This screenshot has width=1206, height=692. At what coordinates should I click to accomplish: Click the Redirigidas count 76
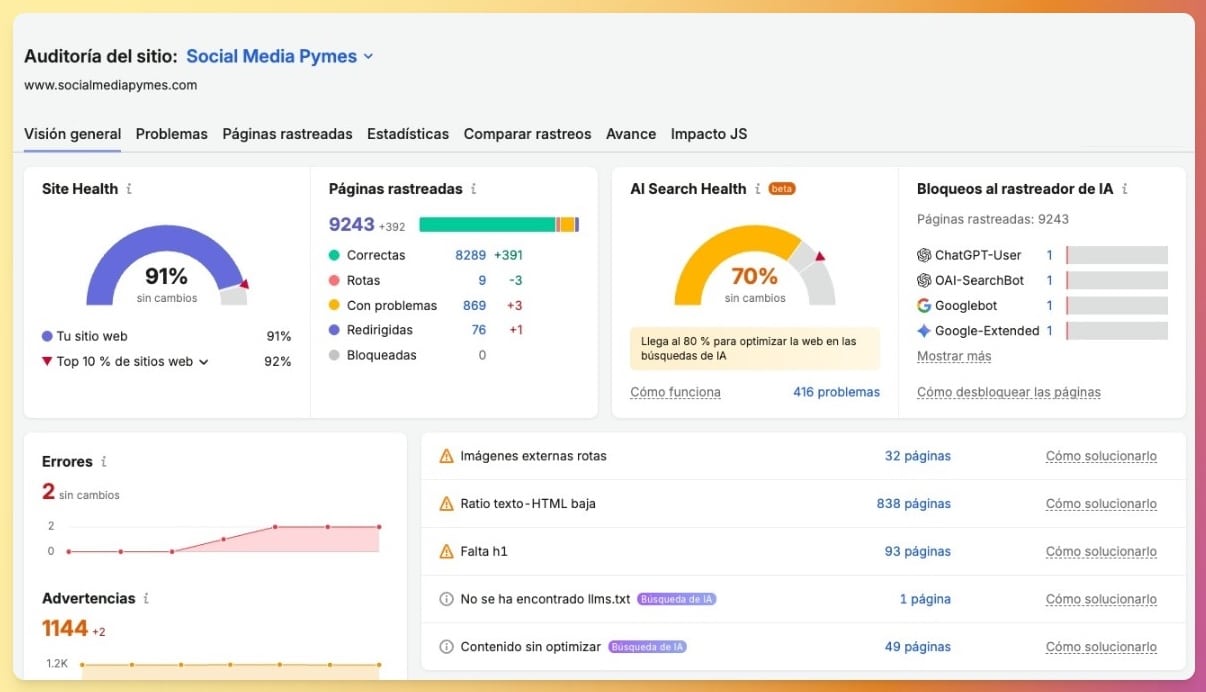(x=479, y=330)
